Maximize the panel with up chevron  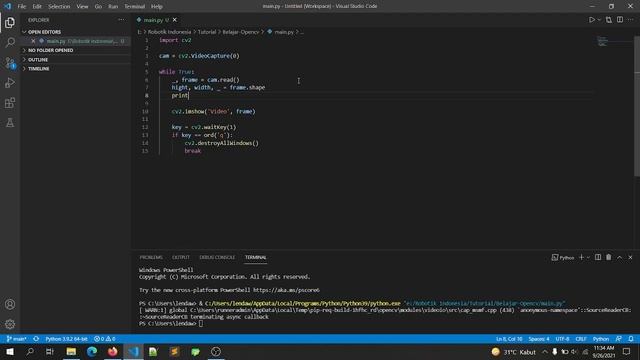(620, 257)
